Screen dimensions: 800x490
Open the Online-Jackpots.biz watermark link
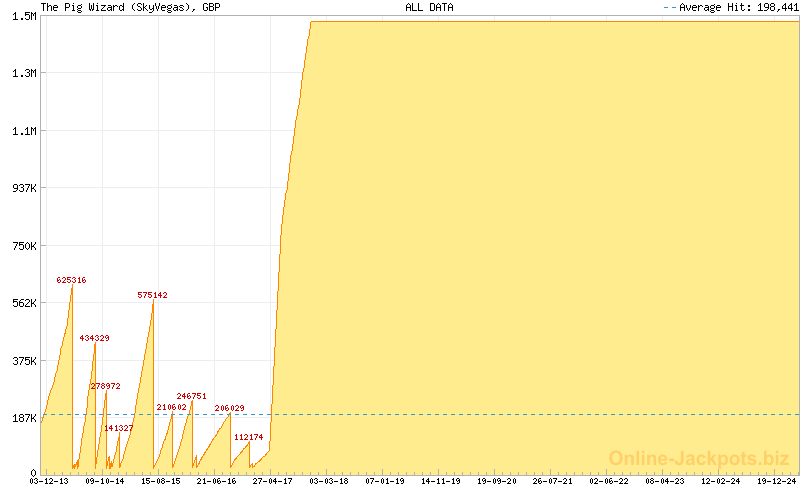(699, 458)
